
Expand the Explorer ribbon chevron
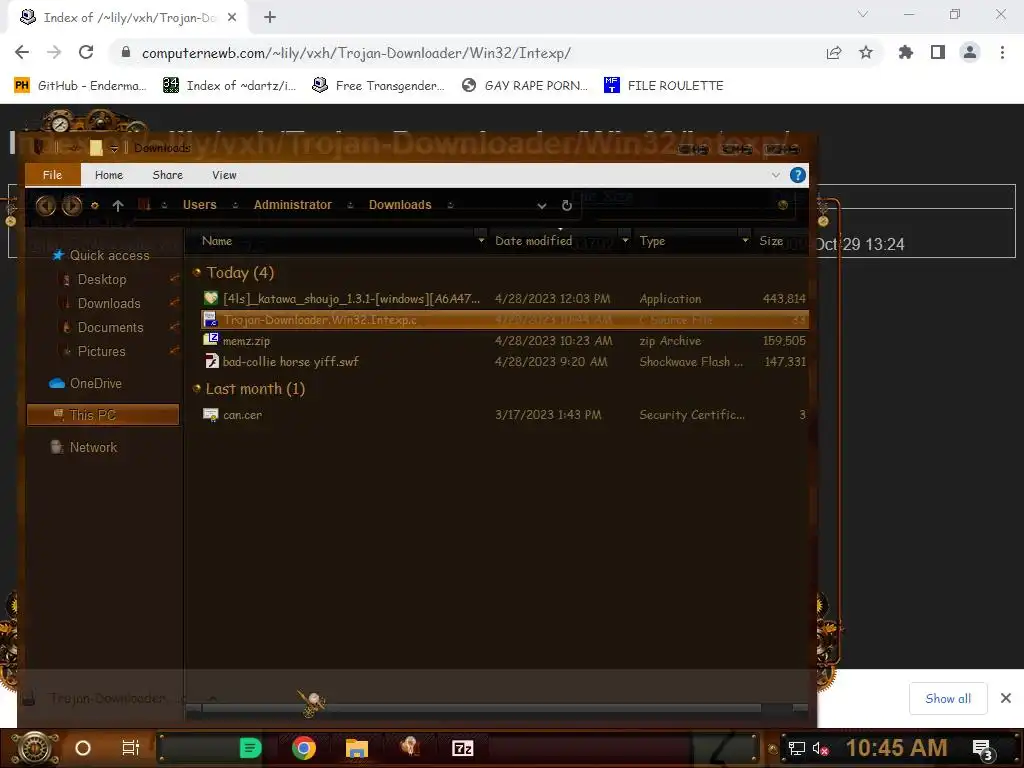775,175
